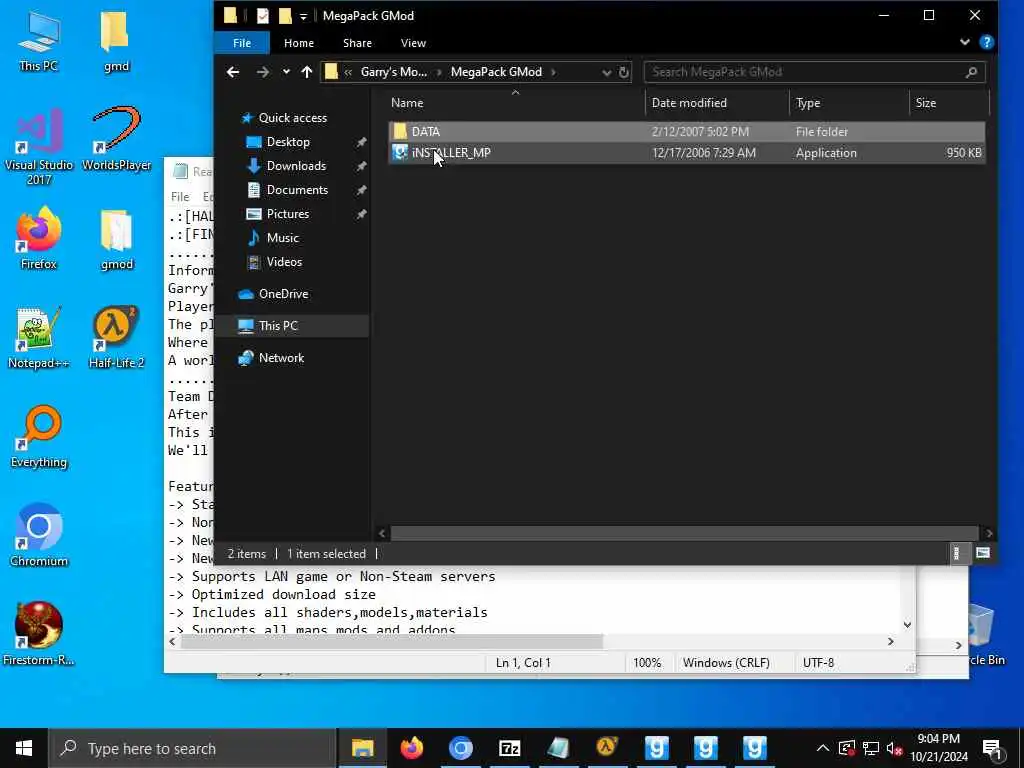Image resolution: width=1024 pixels, height=768 pixels.
Task: Open File Explorer in taskbar
Action: pyautogui.click(x=362, y=748)
